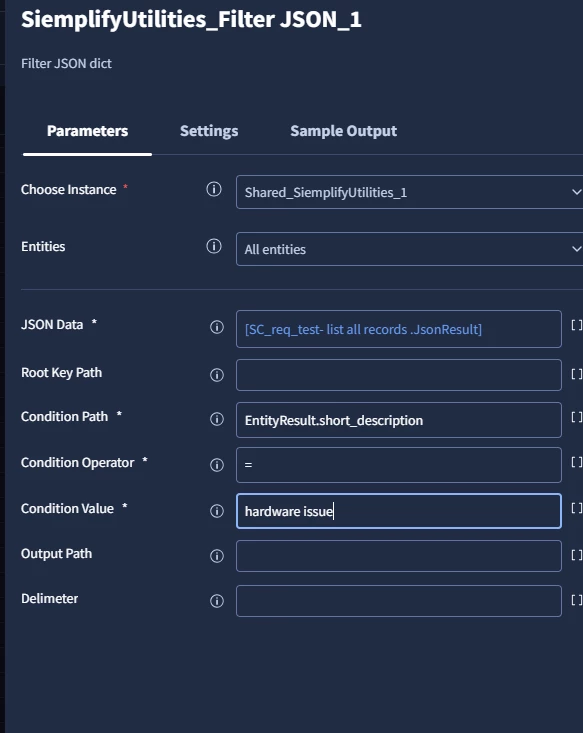Image resolution: width=583 pixels, height=733 pixels.
Task: Open placeholder picker beside JSON Data field
Action: point(576,325)
